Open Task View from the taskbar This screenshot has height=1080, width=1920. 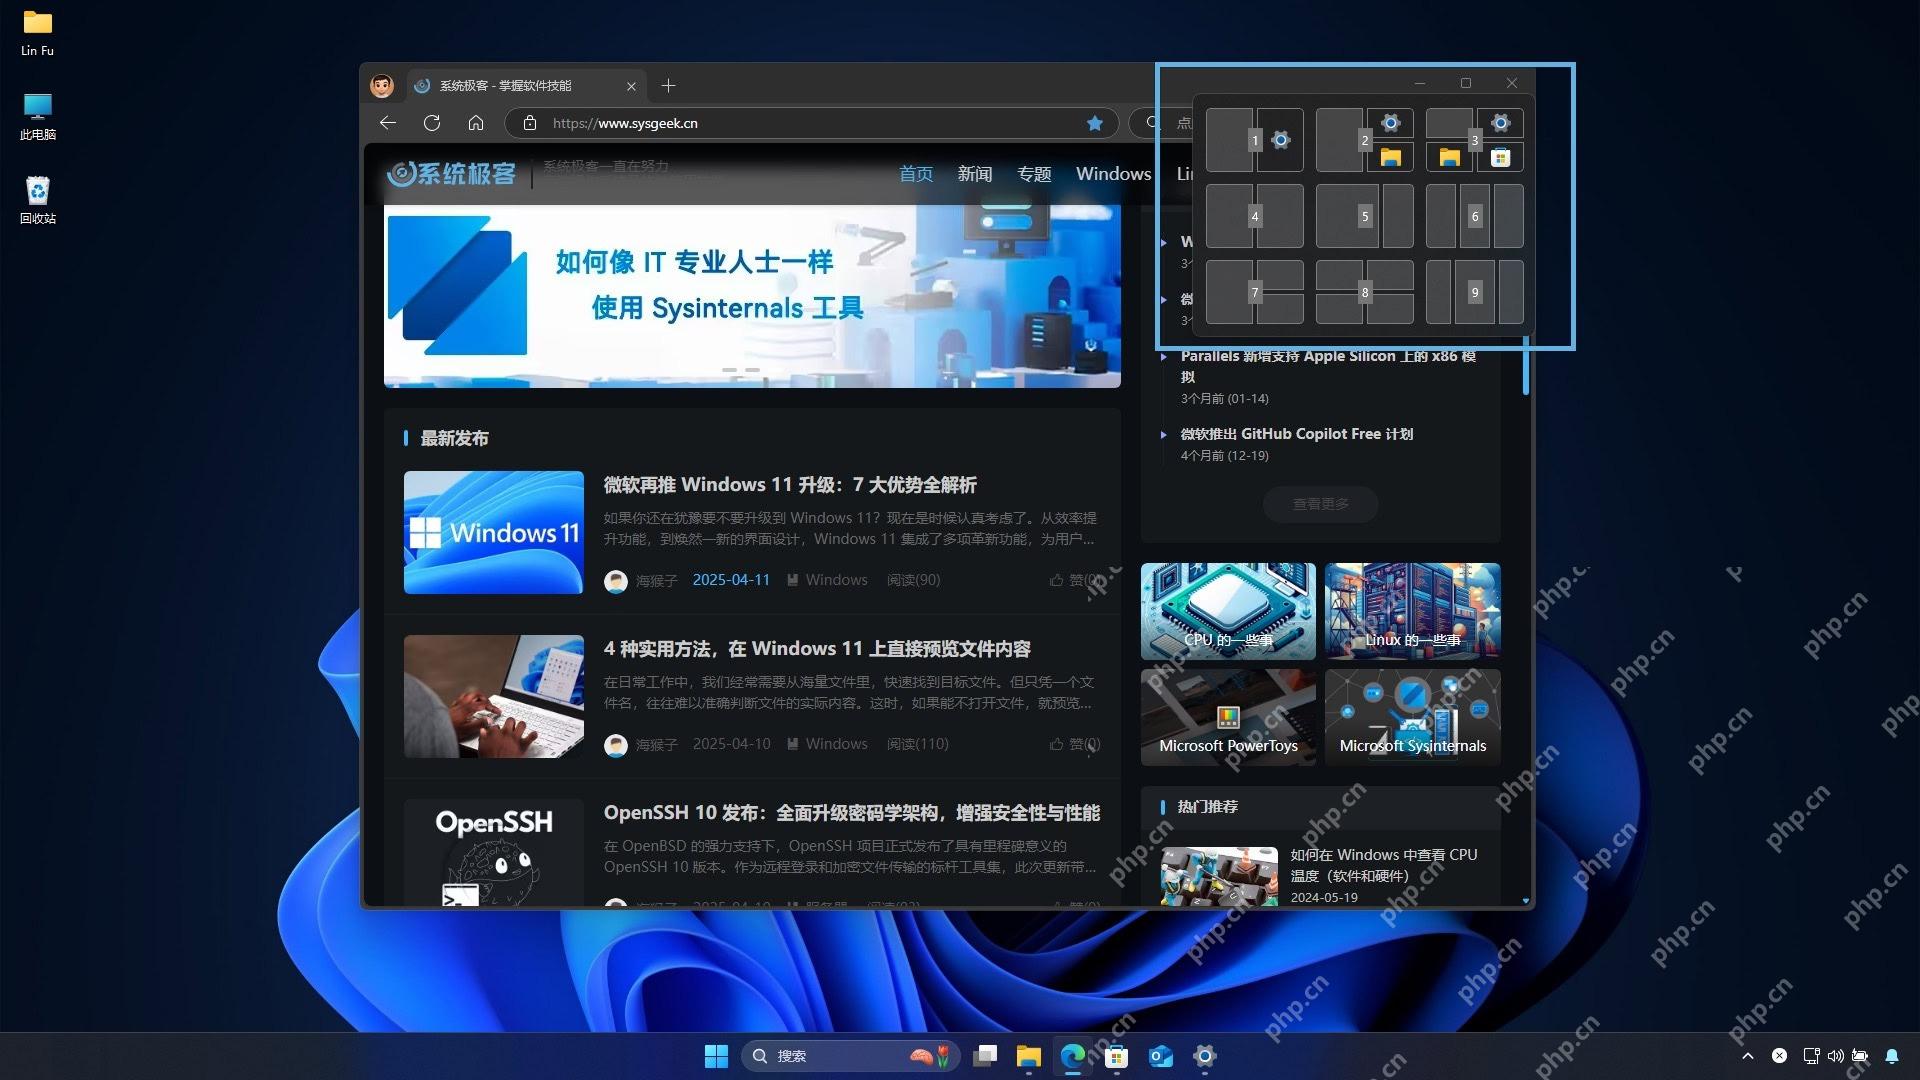[x=985, y=1056]
